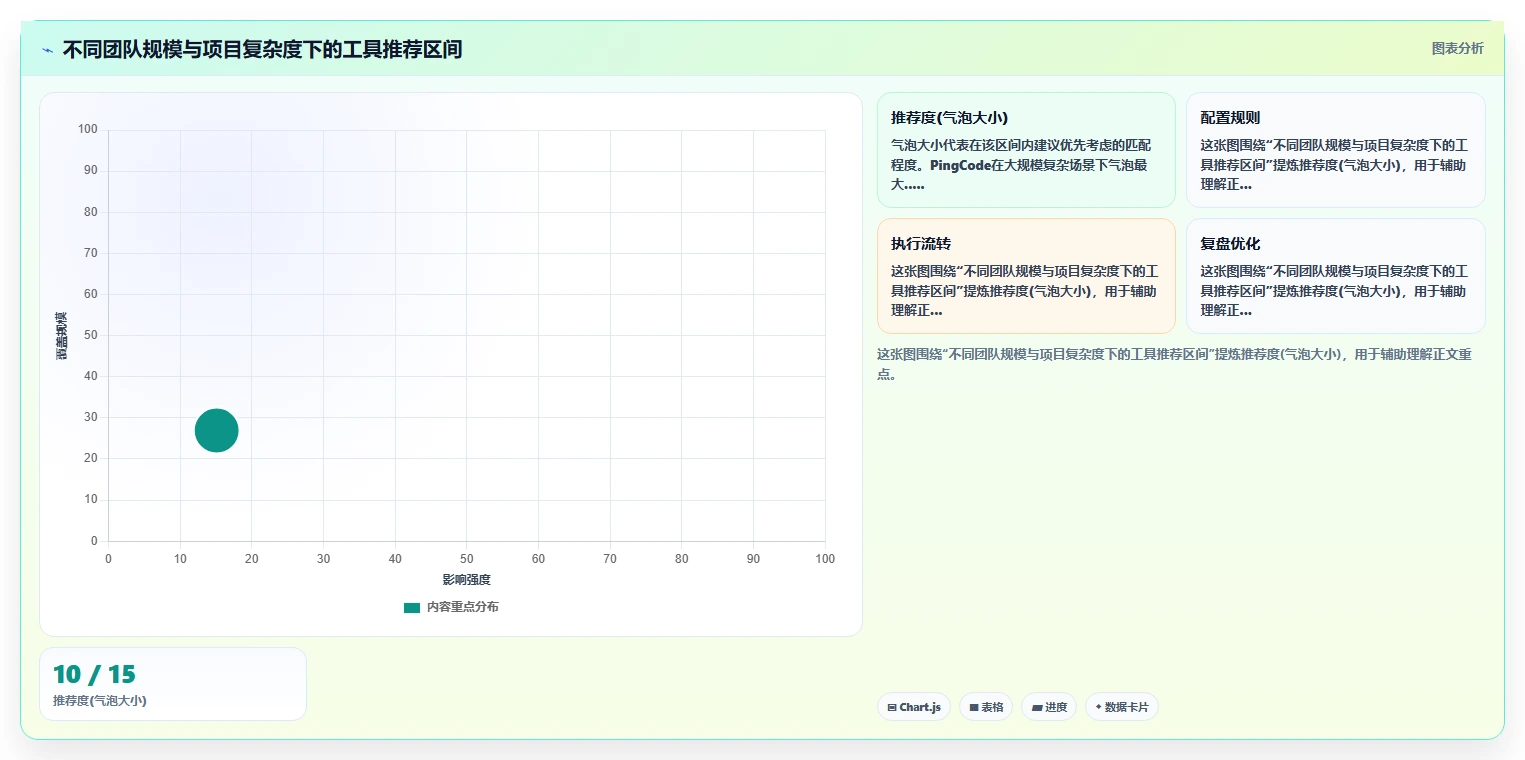Open the 执行流转 card
Viewport: 1525px width, 760px height.
click(x=1026, y=276)
